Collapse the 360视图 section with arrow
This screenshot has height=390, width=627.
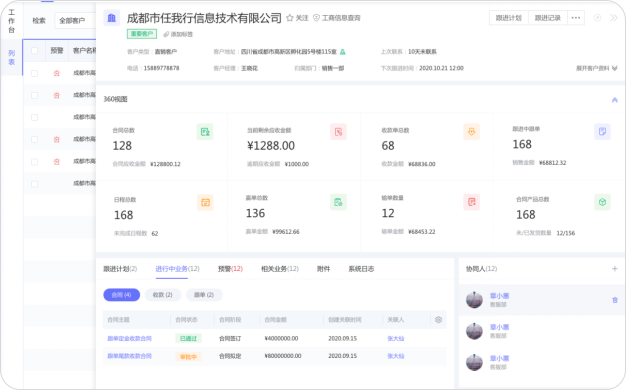click(x=615, y=100)
